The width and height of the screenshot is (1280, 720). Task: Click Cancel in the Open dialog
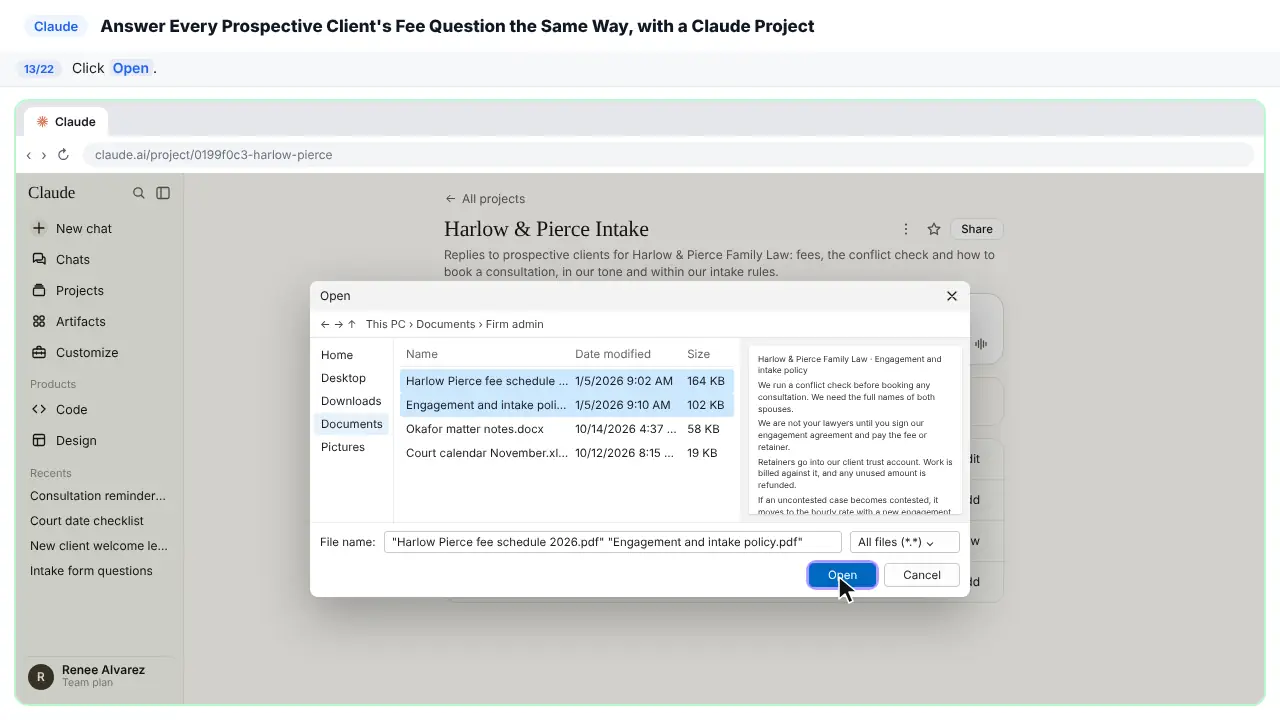922,575
